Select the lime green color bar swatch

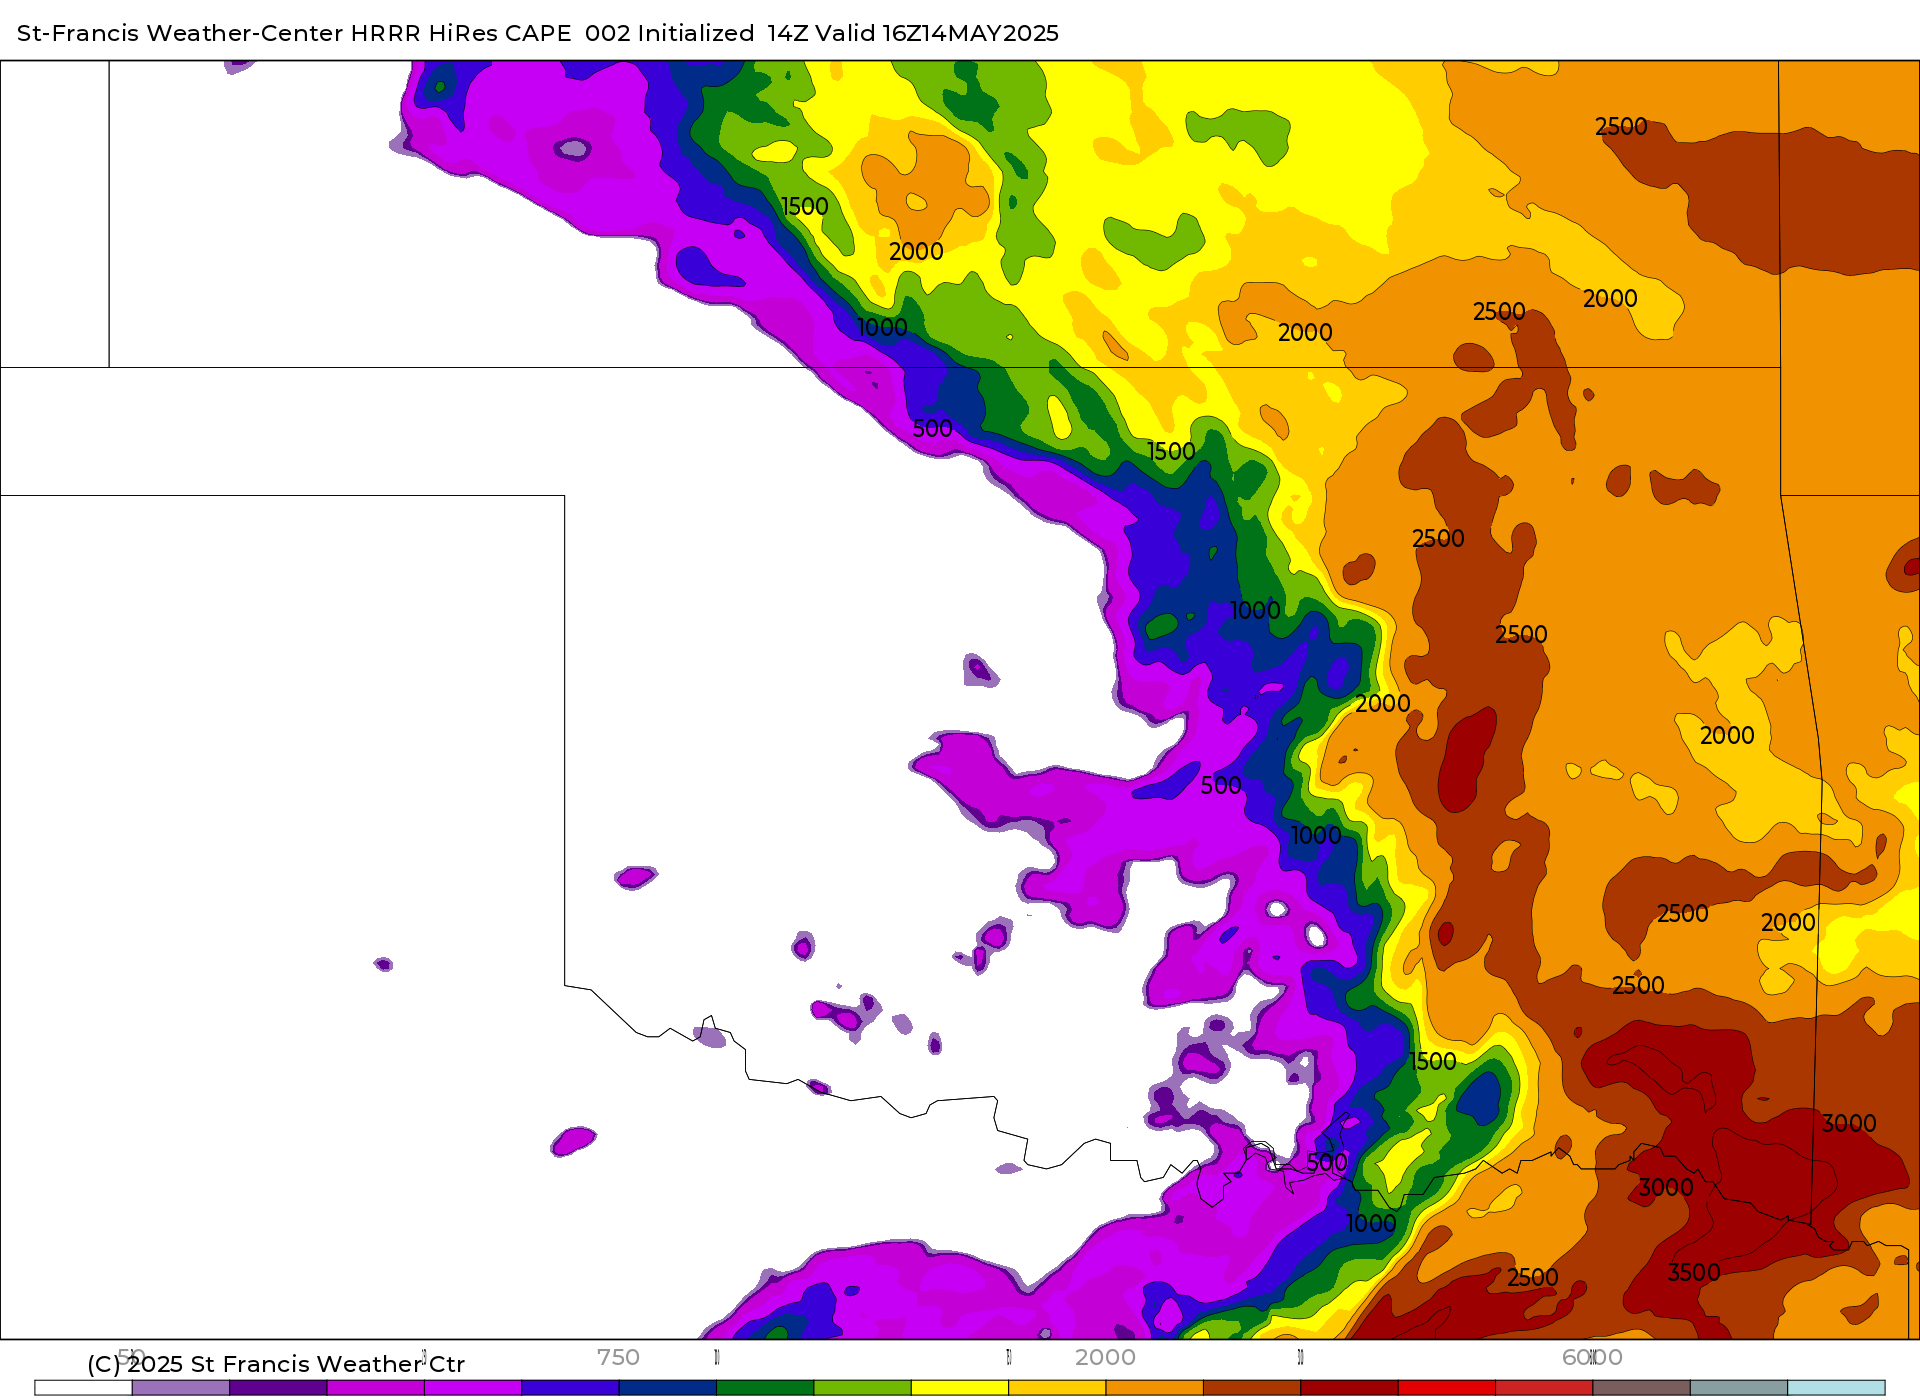(863, 1387)
